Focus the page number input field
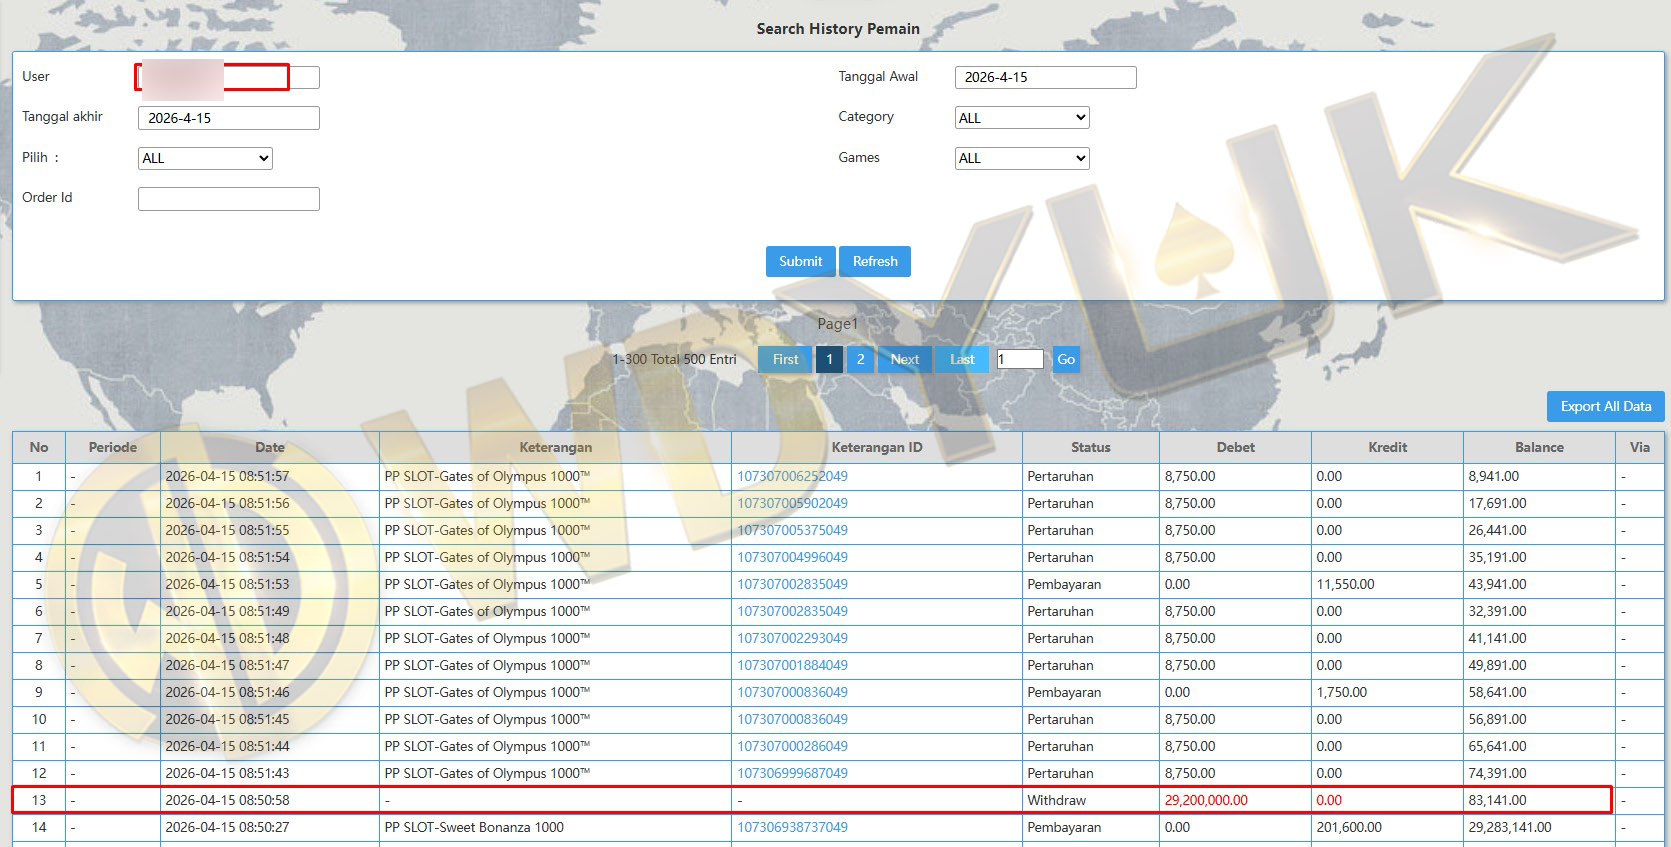This screenshot has height=847, width=1671. (1019, 360)
